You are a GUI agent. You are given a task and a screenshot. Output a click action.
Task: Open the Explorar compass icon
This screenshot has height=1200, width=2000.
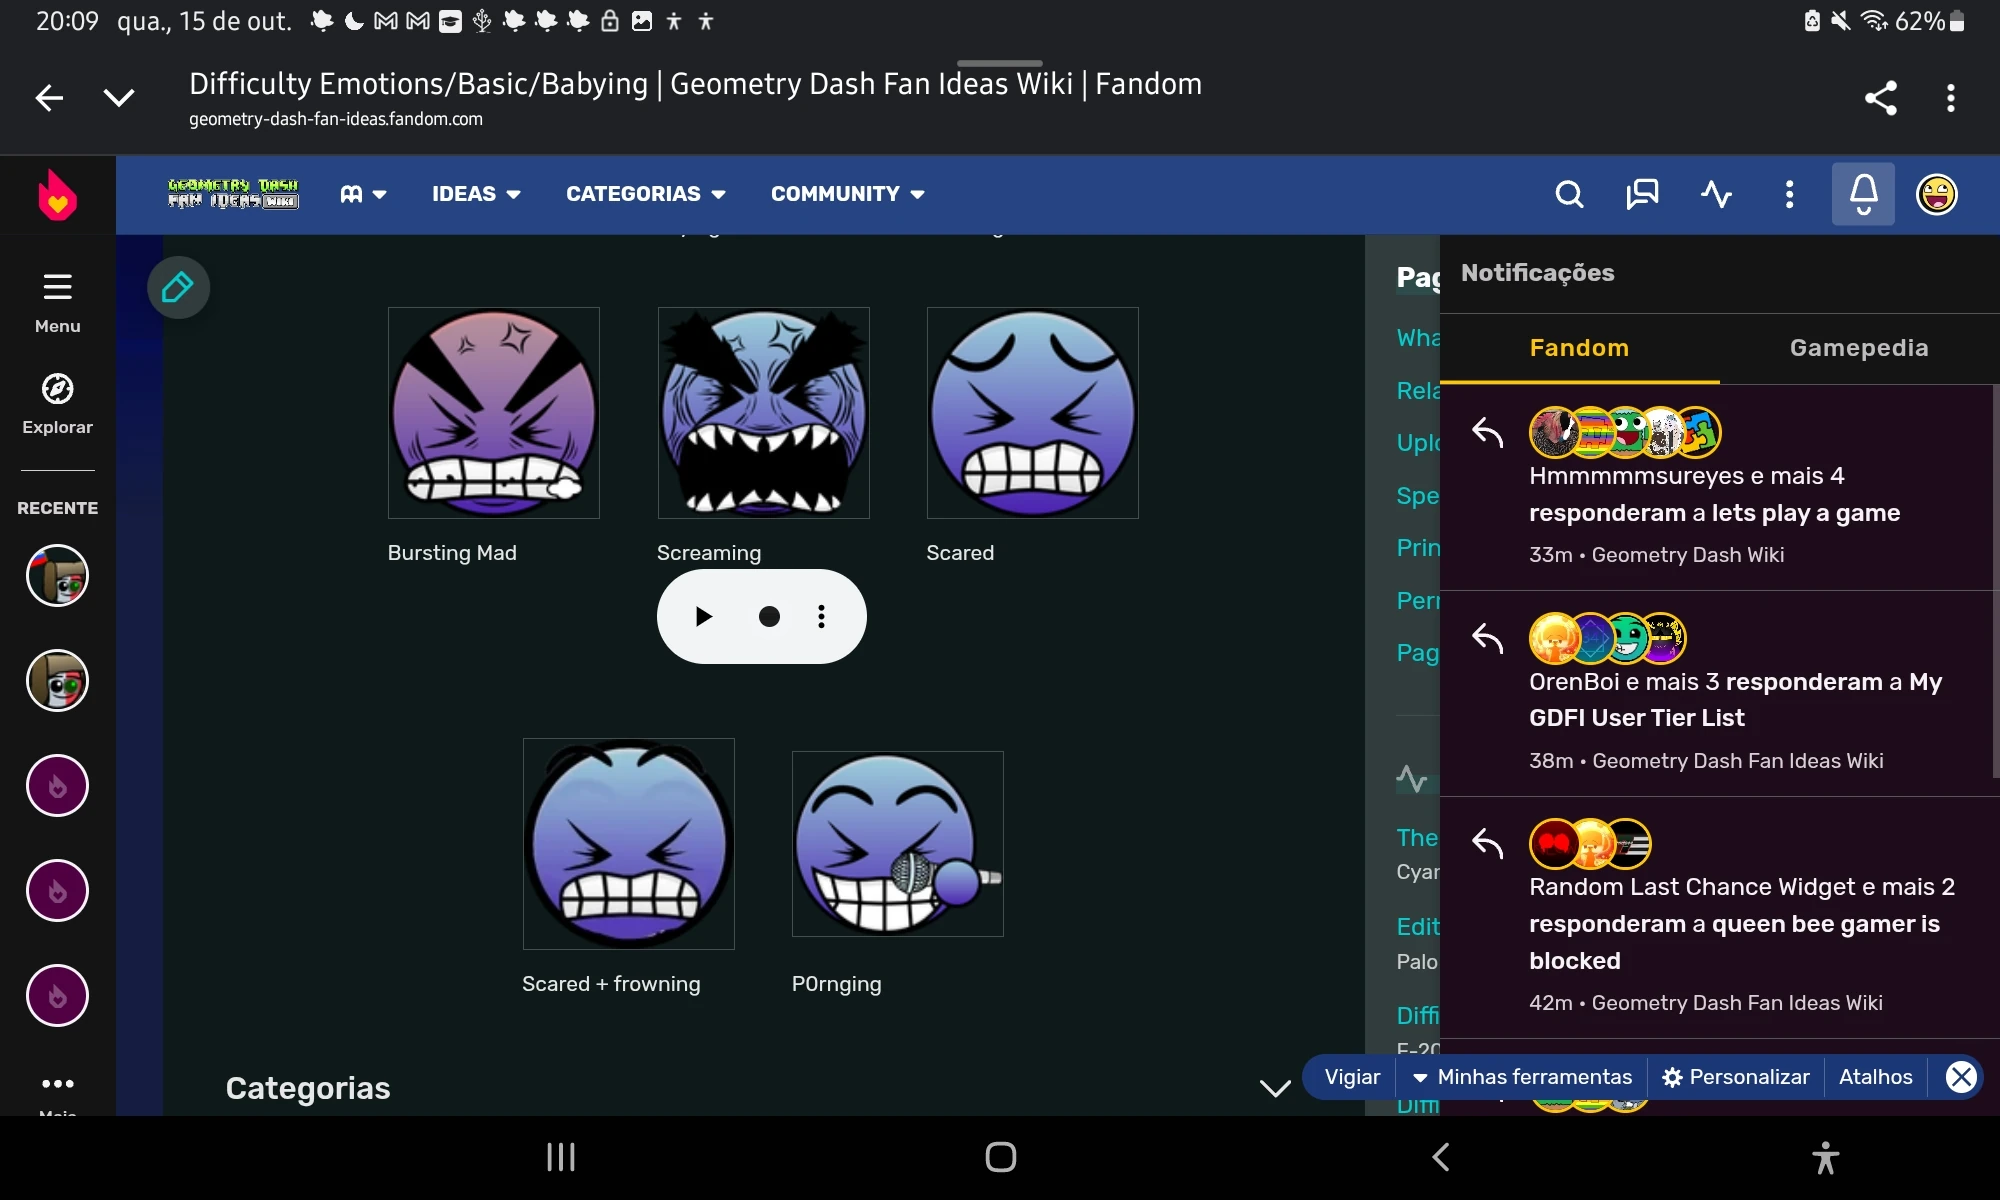coord(57,389)
